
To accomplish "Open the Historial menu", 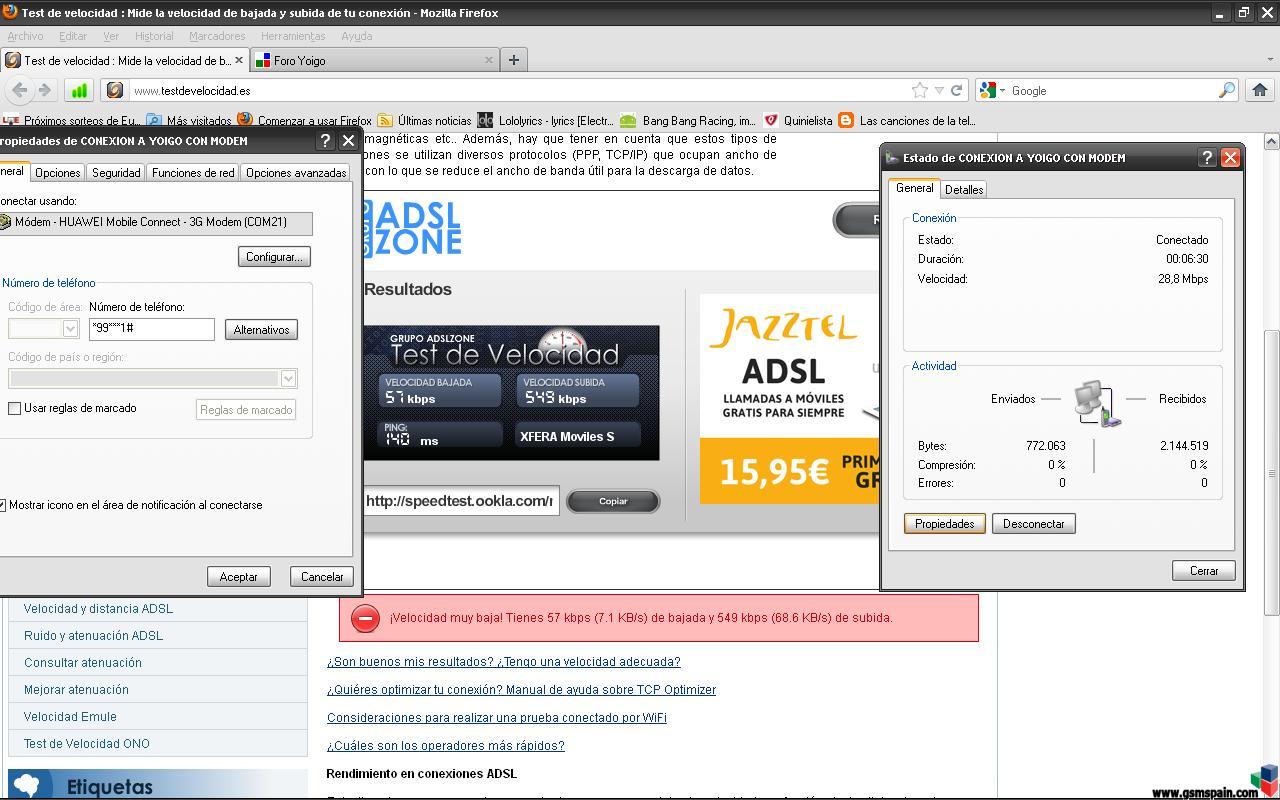I will [x=154, y=36].
